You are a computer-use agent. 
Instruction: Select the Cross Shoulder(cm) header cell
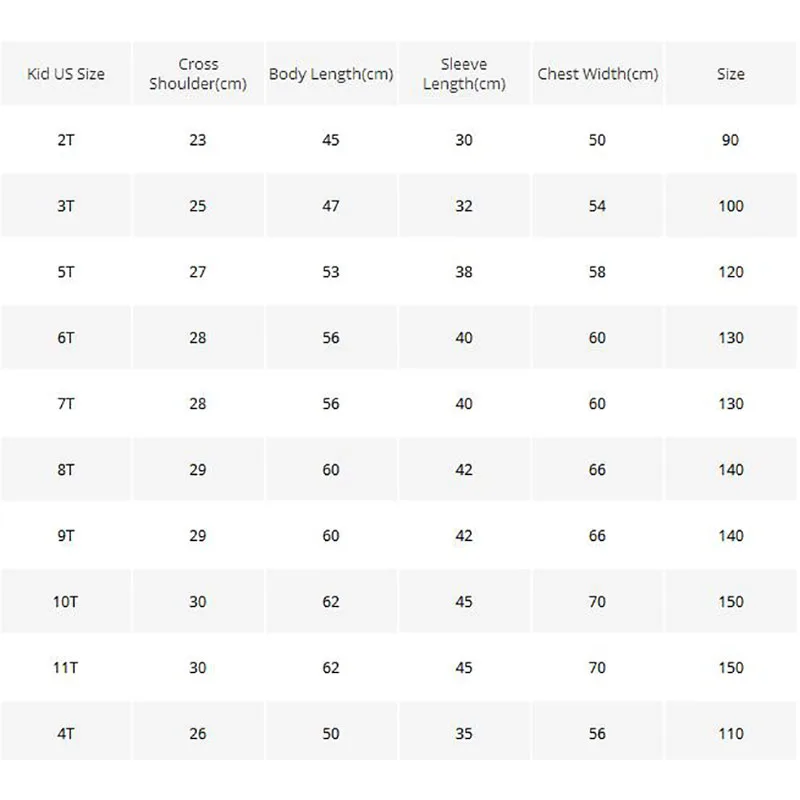(x=198, y=74)
